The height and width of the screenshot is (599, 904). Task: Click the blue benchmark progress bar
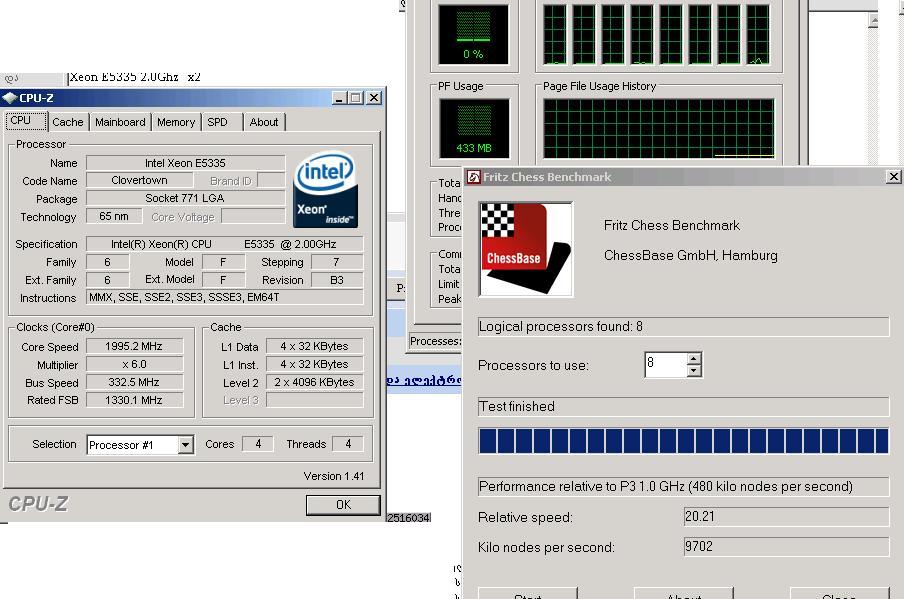[x=683, y=441]
